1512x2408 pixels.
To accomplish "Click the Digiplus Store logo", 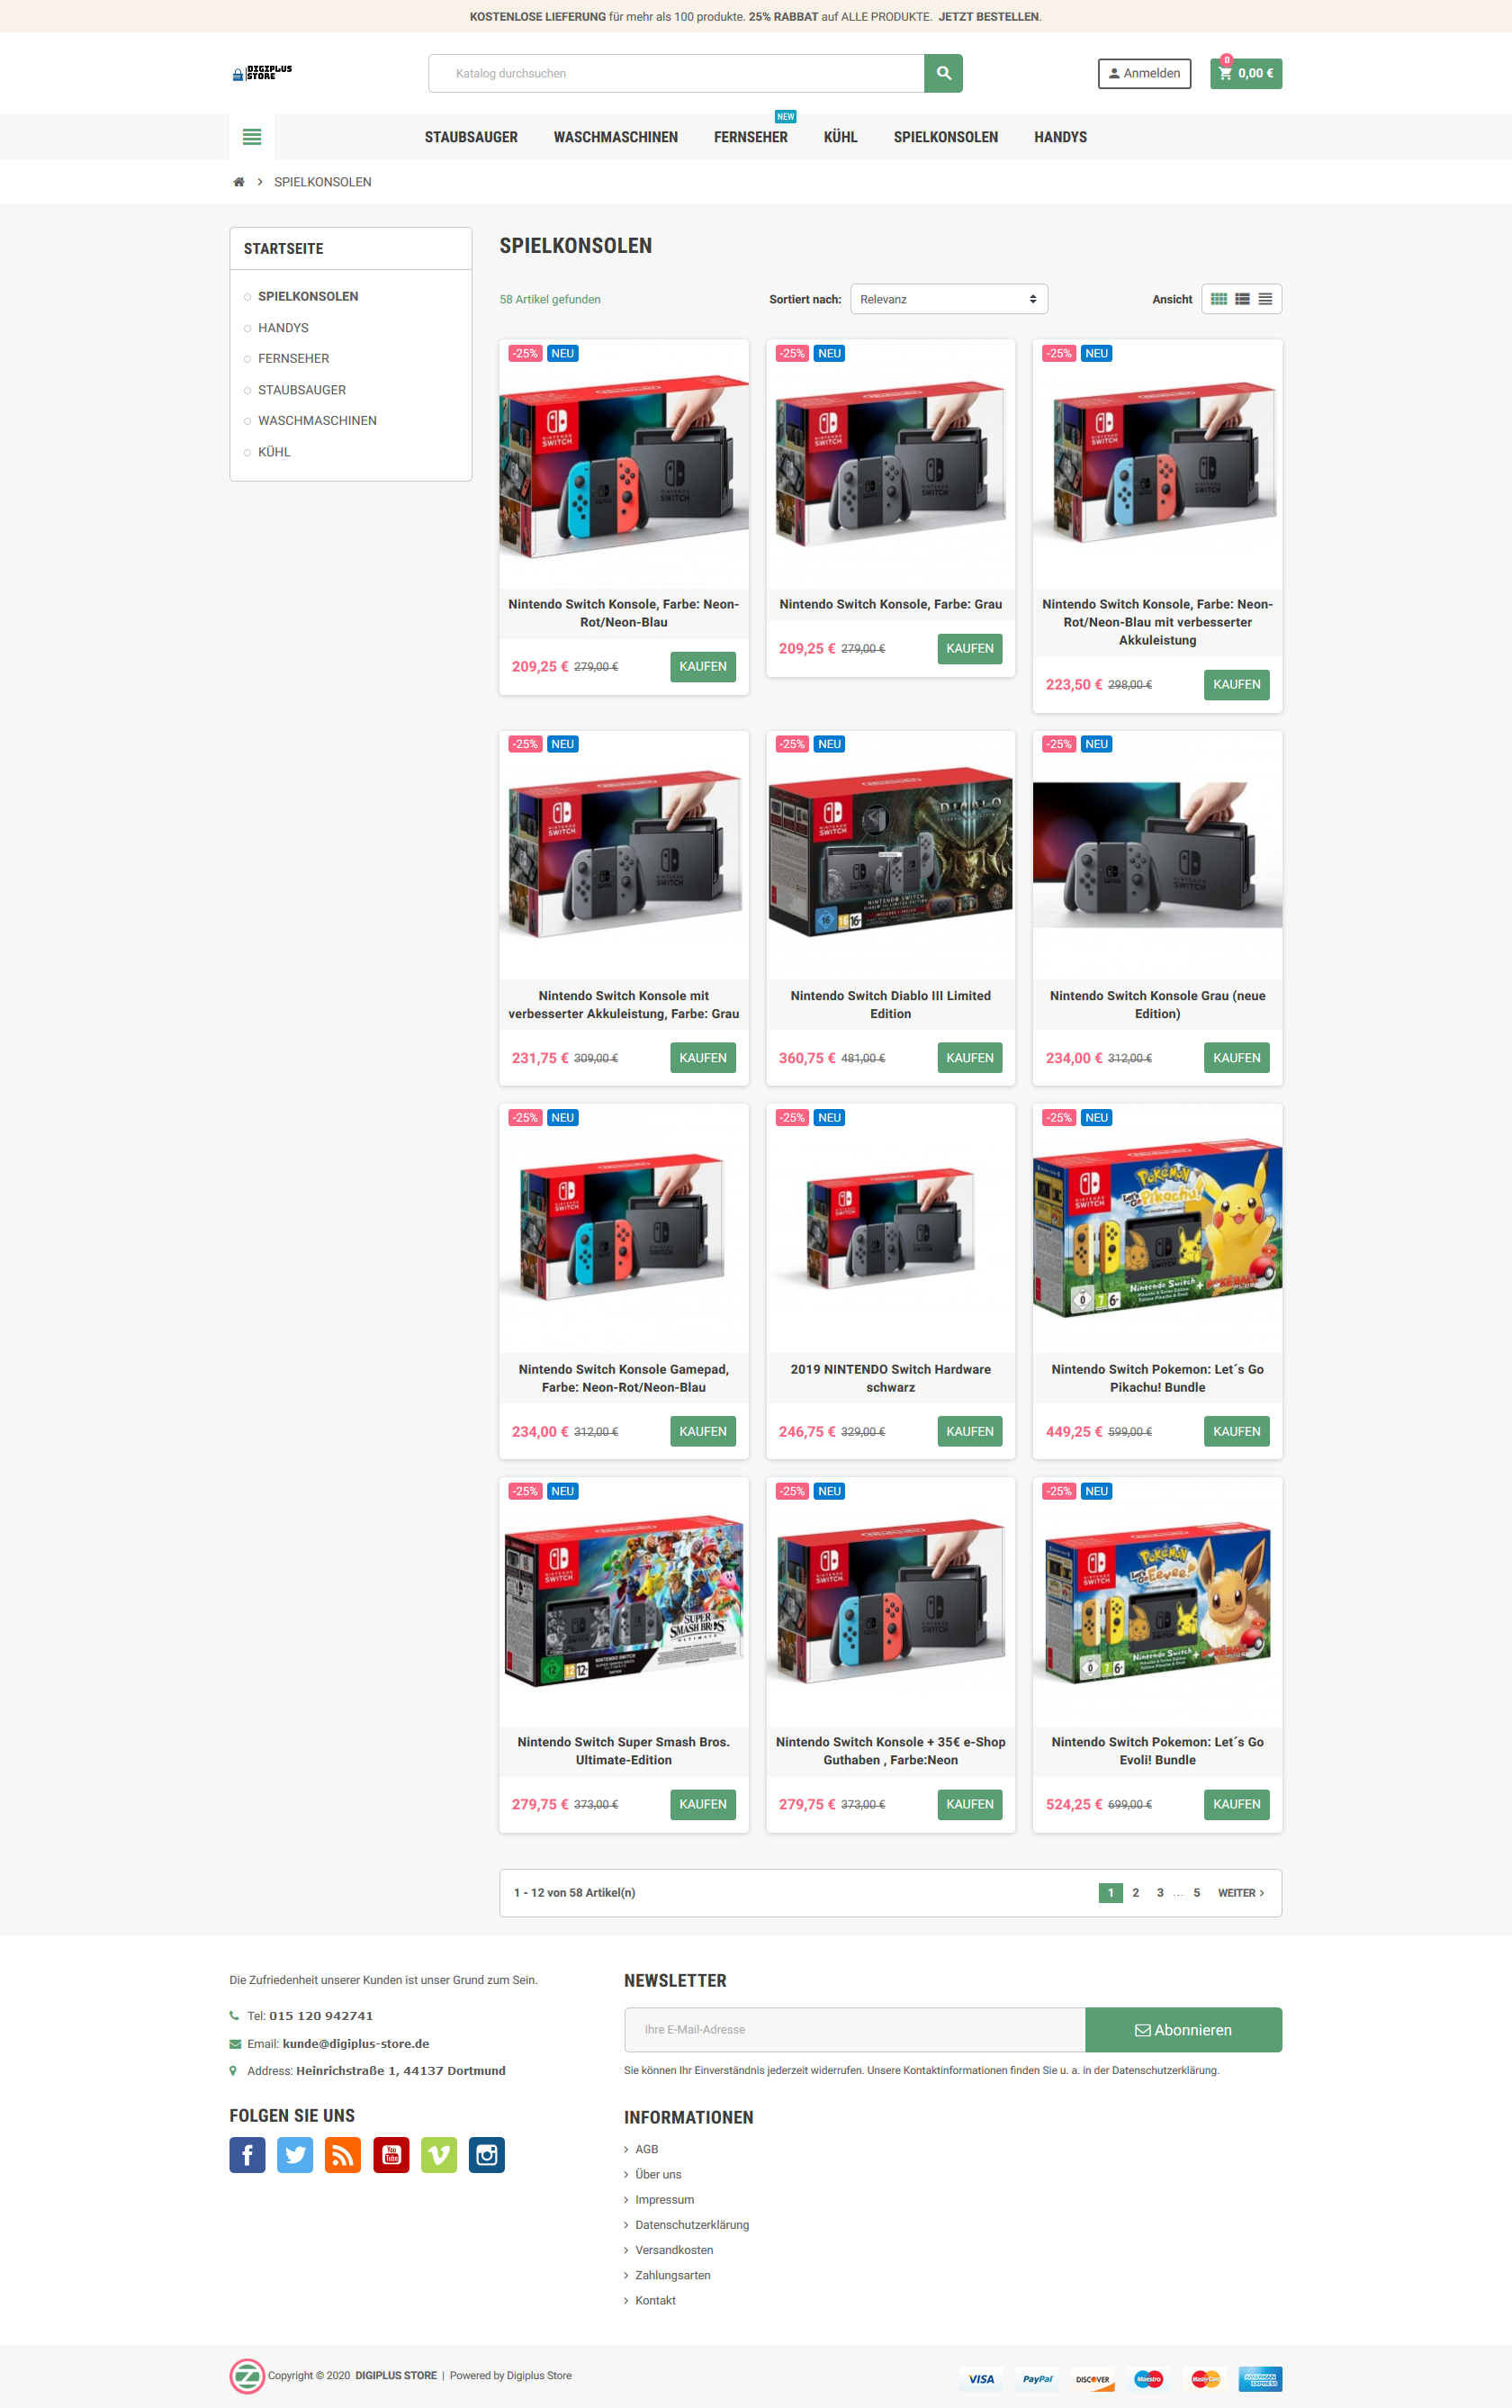I will pos(262,73).
